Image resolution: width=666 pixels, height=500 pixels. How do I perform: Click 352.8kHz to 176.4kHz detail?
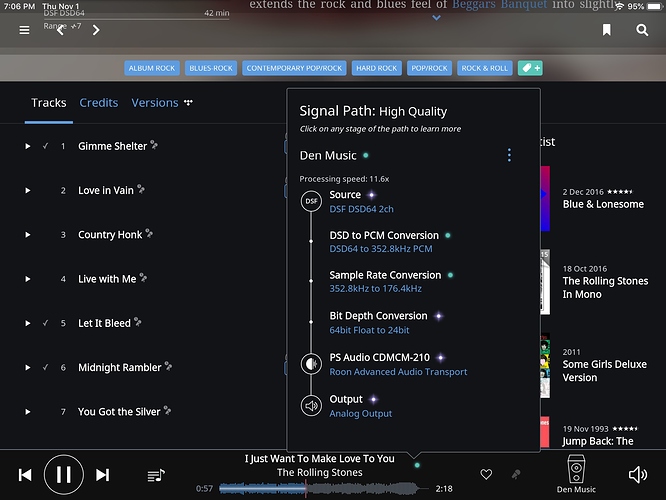[375, 289]
